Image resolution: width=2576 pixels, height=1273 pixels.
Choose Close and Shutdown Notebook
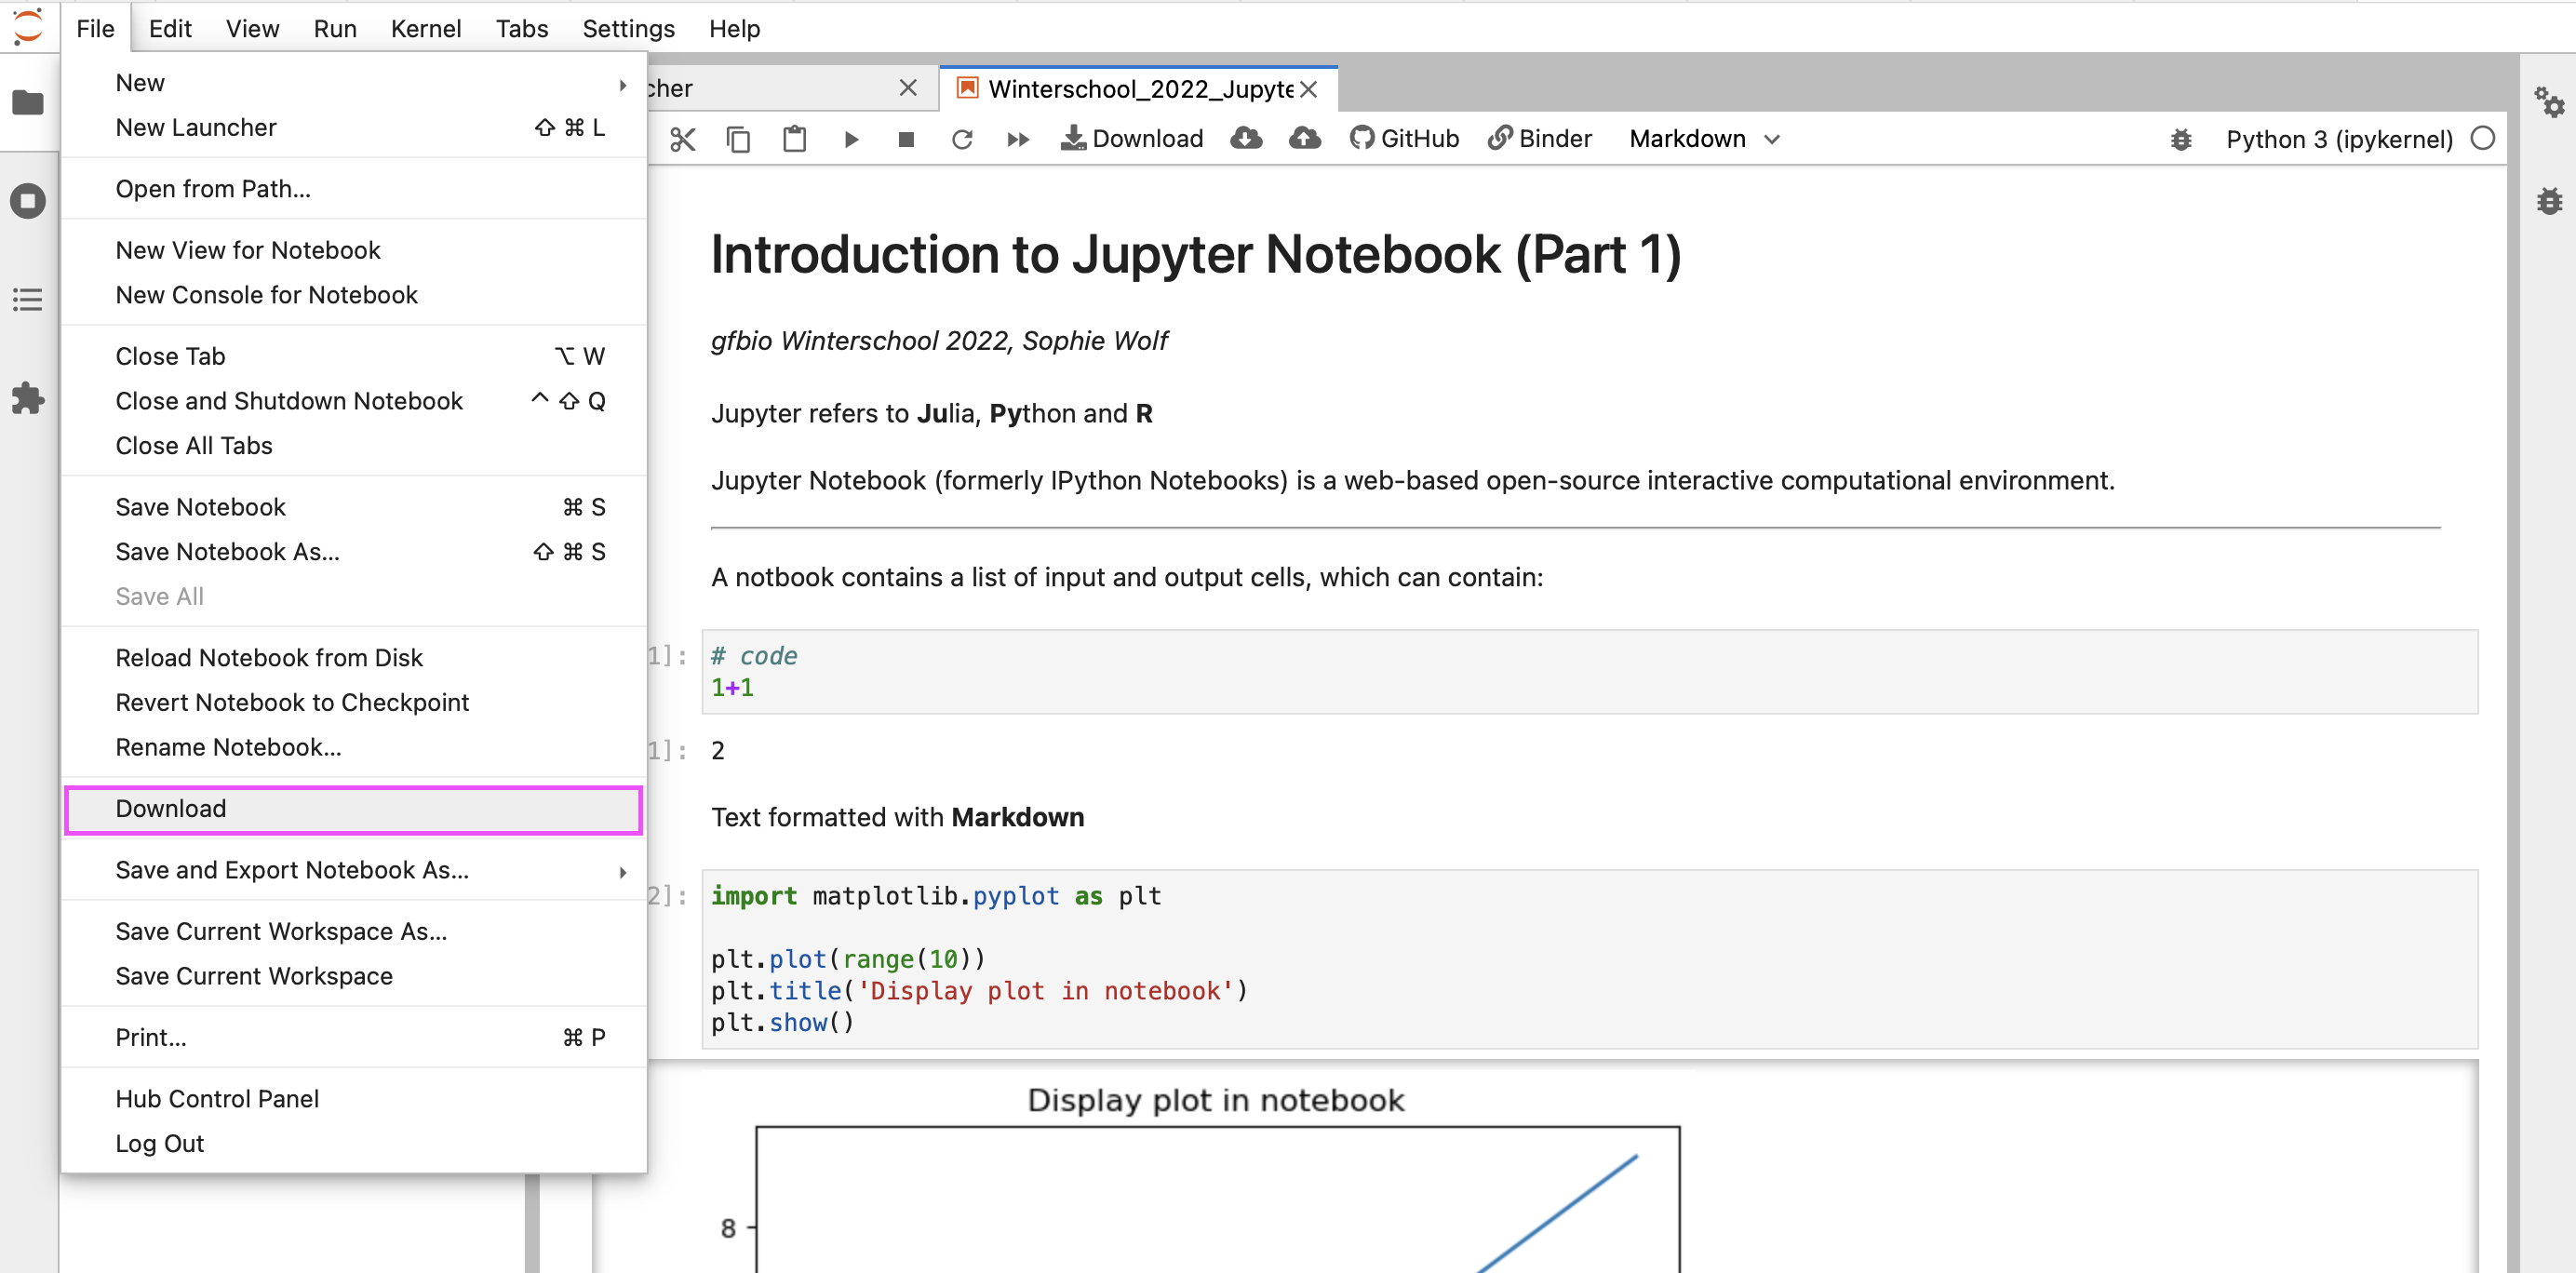354,401
